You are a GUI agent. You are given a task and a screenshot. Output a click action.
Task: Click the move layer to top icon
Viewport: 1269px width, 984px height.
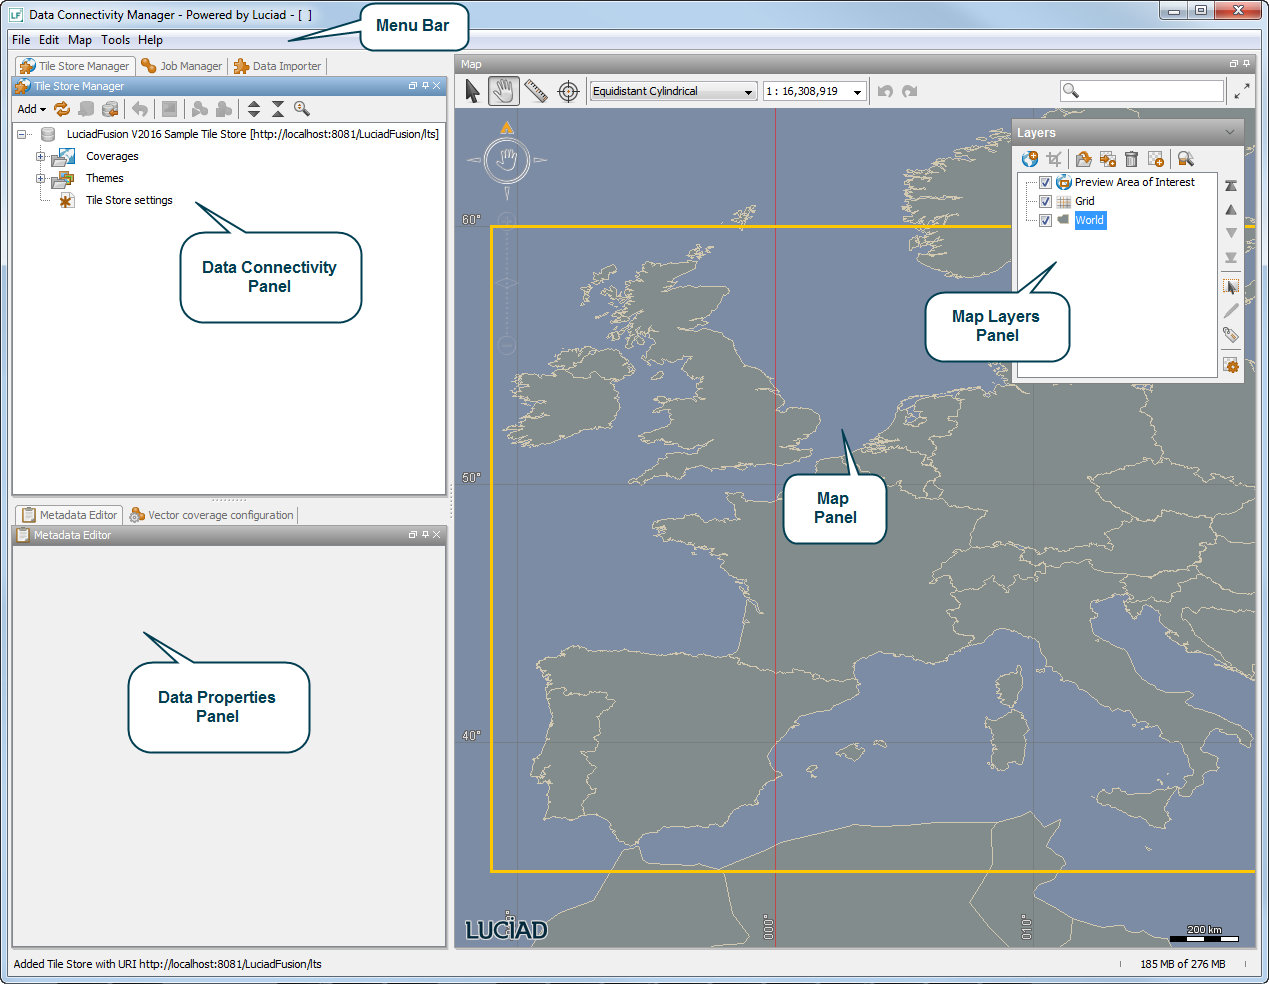point(1231,186)
